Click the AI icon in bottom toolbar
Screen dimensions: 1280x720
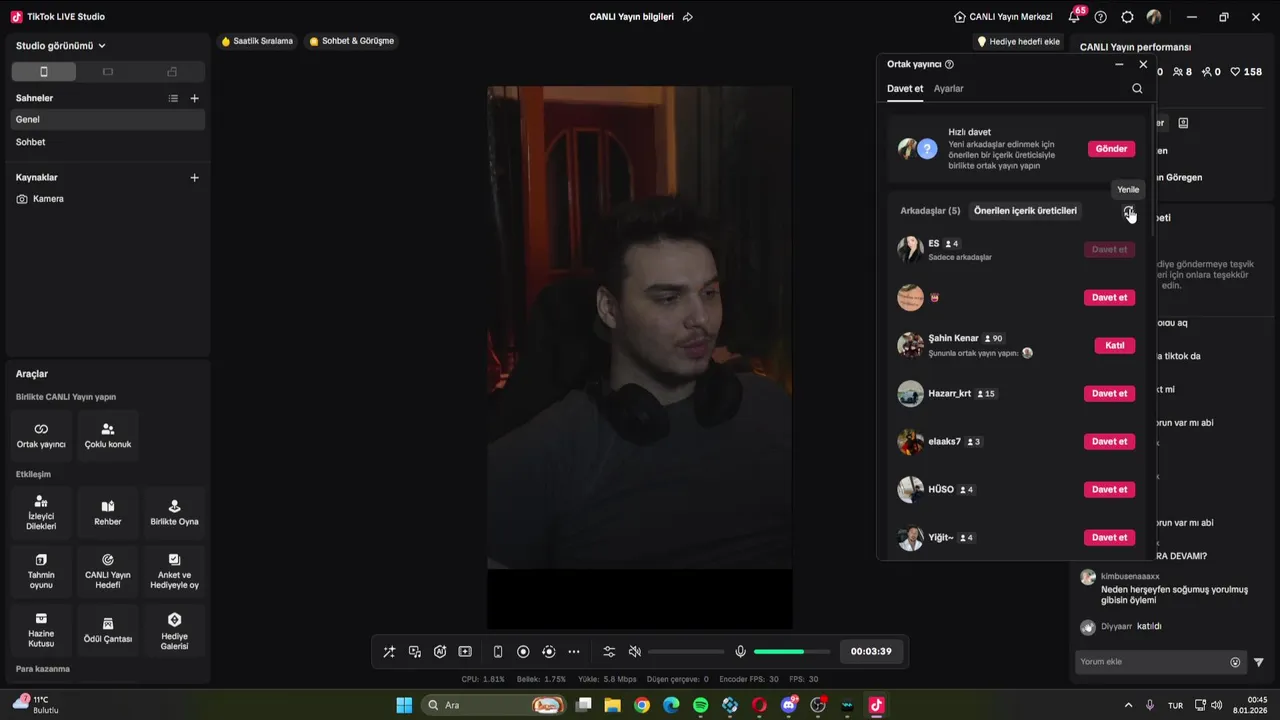(x=440, y=652)
